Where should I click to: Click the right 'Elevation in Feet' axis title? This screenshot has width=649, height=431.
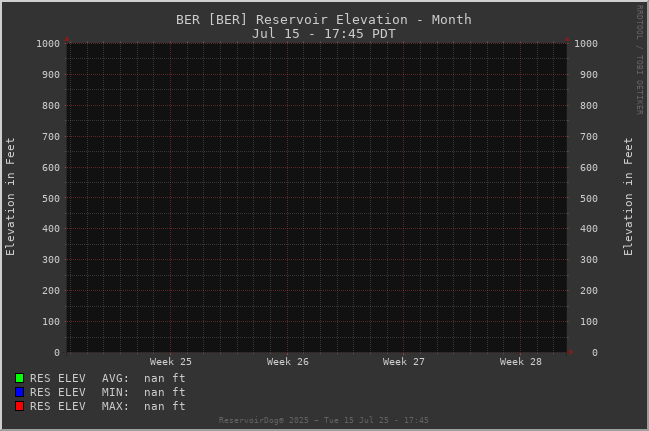[628, 197]
